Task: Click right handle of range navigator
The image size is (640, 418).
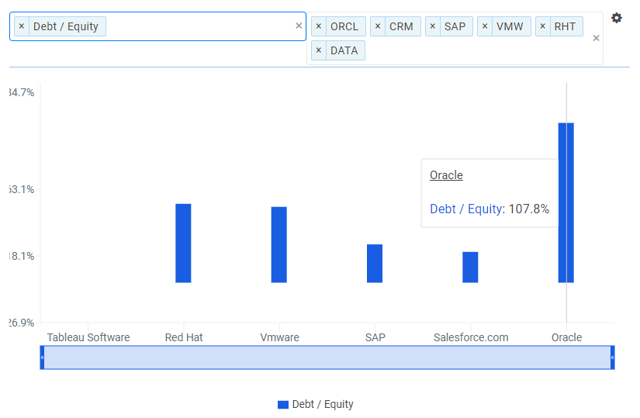Action: coord(612,358)
